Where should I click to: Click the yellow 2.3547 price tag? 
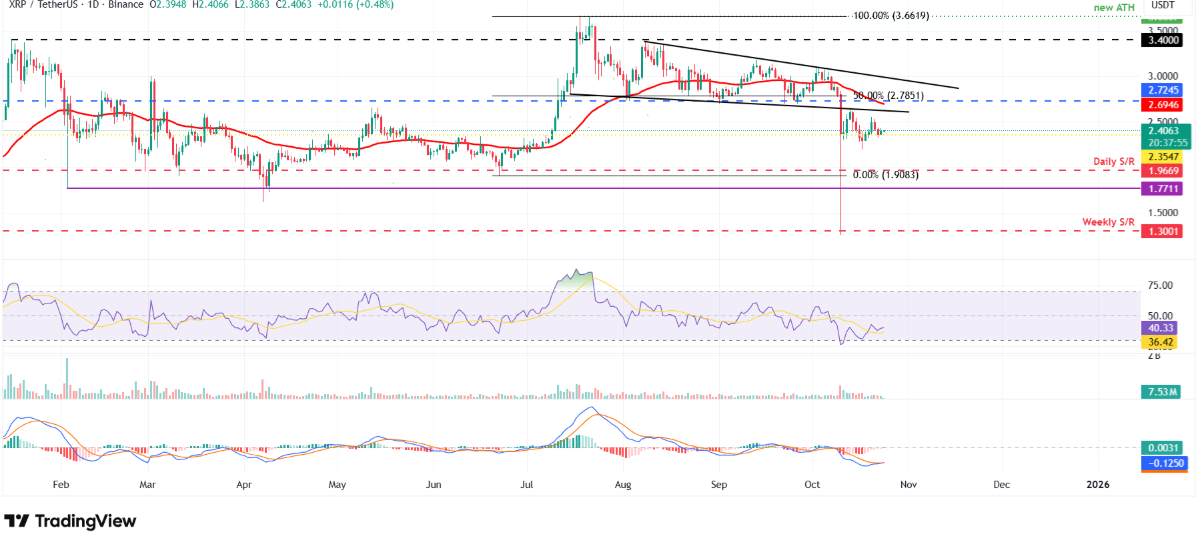coord(1164,157)
